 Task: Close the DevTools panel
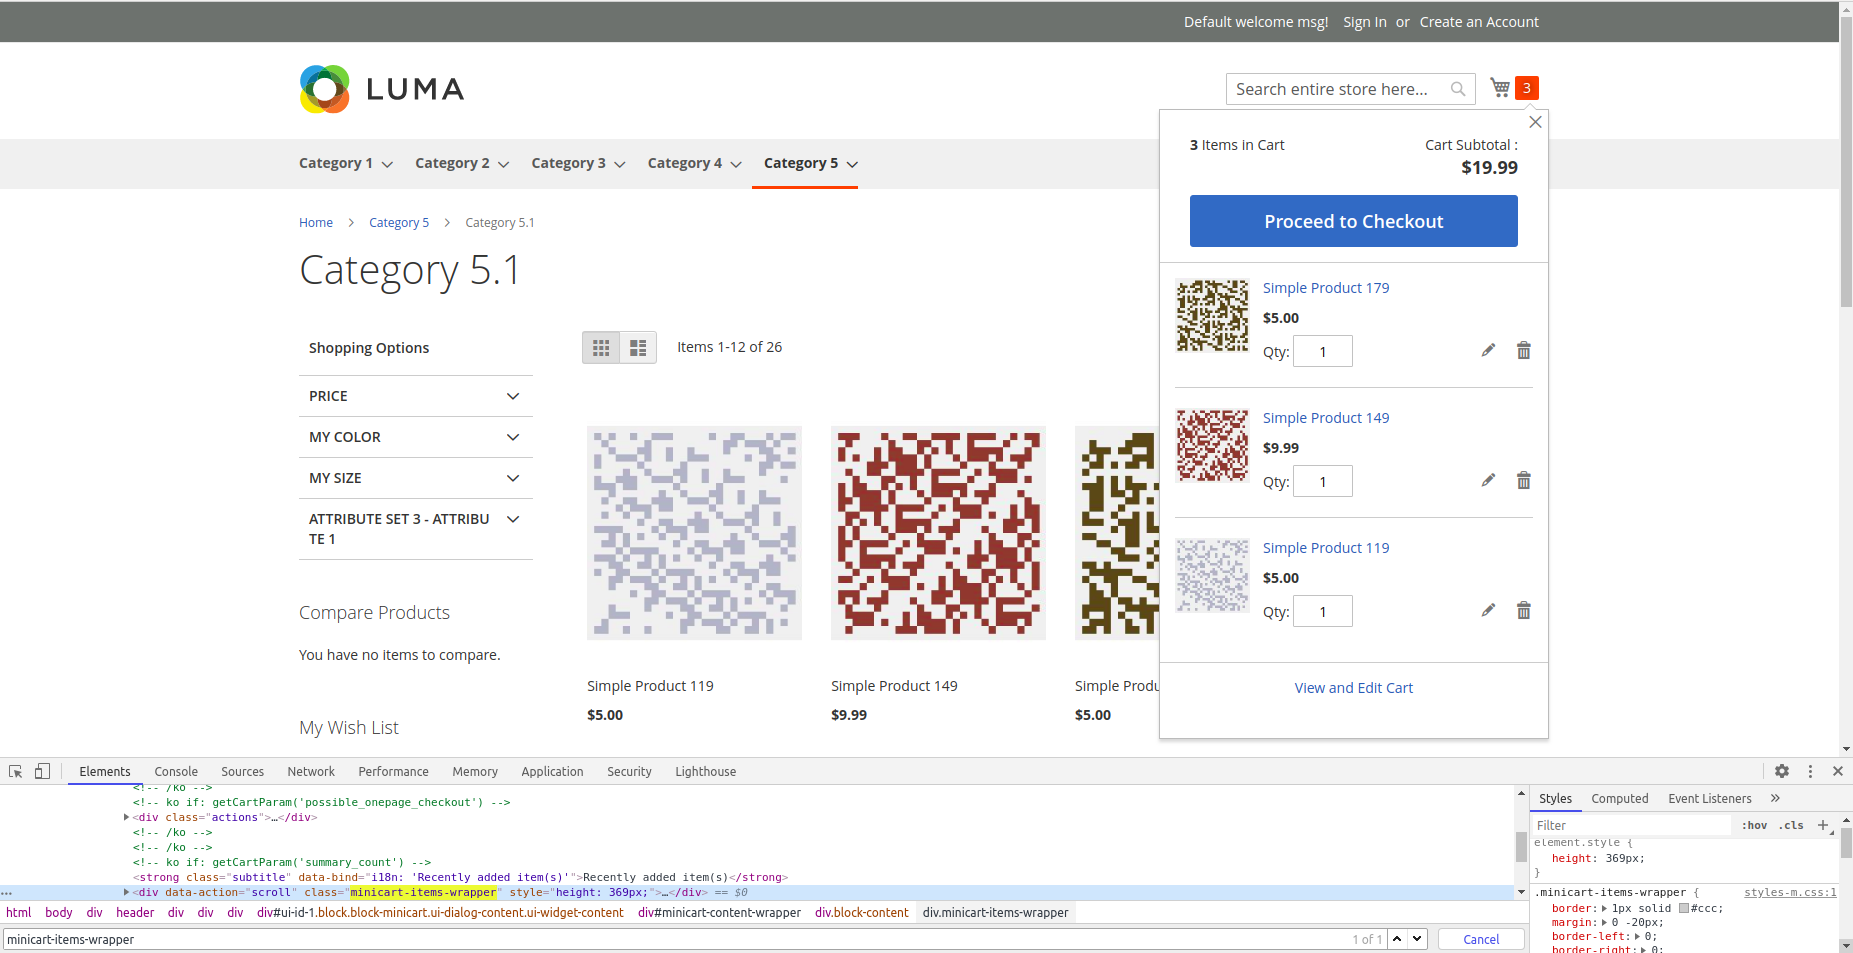point(1838,771)
